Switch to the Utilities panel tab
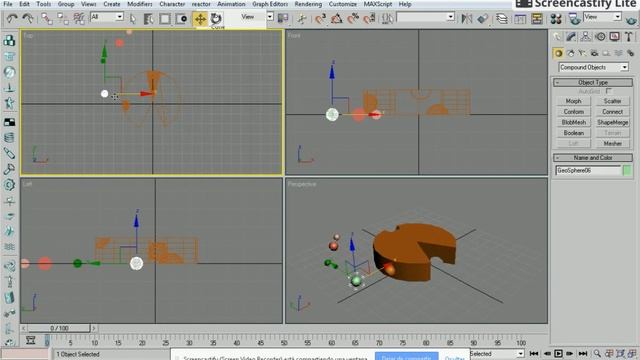This screenshot has height=360, width=640. (x=629, y=37)
